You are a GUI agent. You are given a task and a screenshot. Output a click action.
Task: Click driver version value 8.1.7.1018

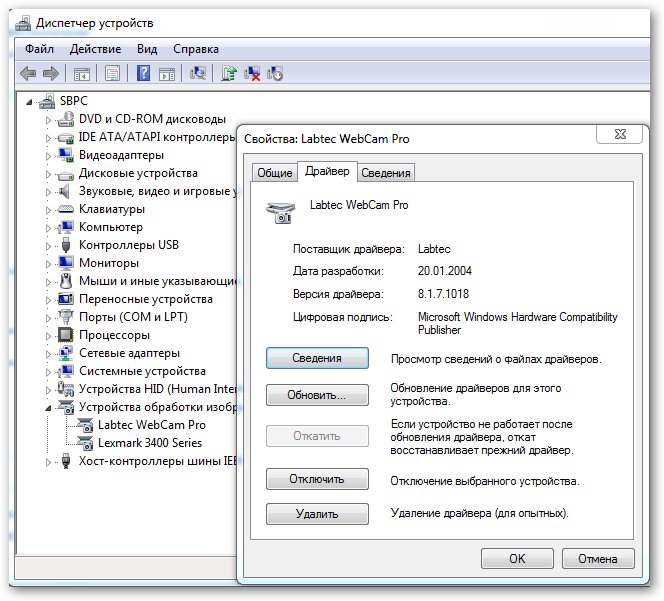[443, 294]
